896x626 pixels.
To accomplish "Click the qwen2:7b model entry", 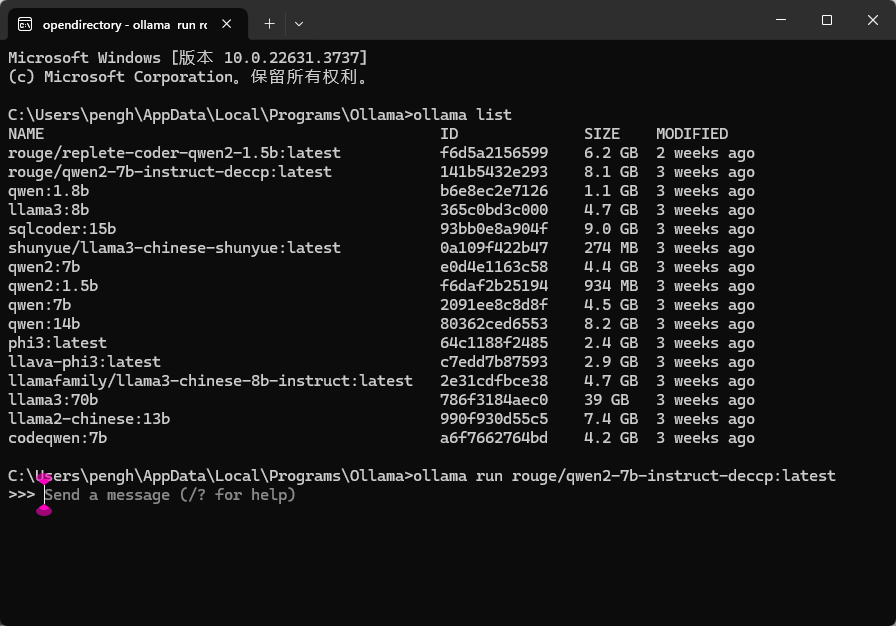I will 44,267.
